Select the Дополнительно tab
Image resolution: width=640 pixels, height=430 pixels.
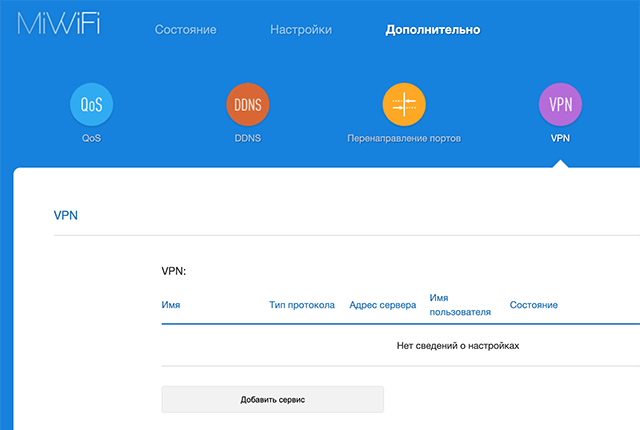click(x=433, y=30)
